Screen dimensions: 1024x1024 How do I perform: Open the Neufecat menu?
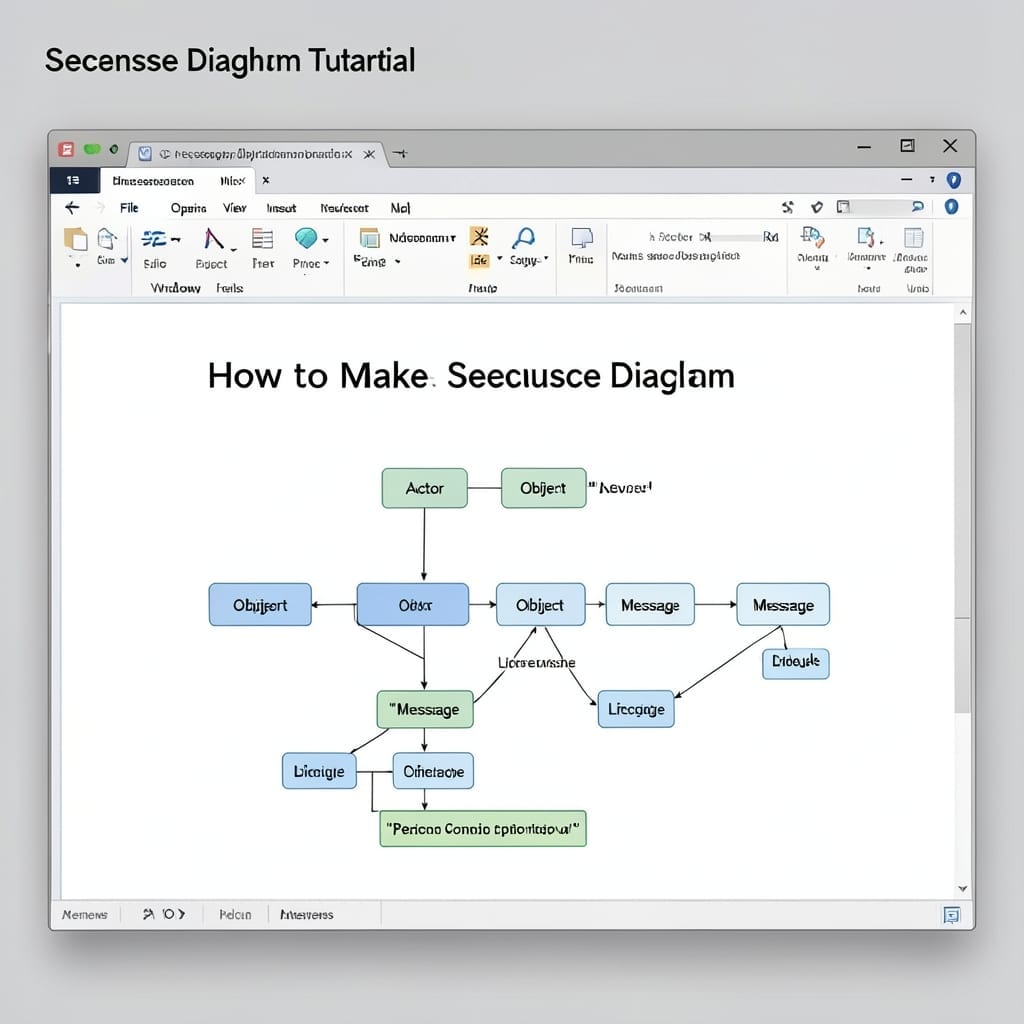344,208
